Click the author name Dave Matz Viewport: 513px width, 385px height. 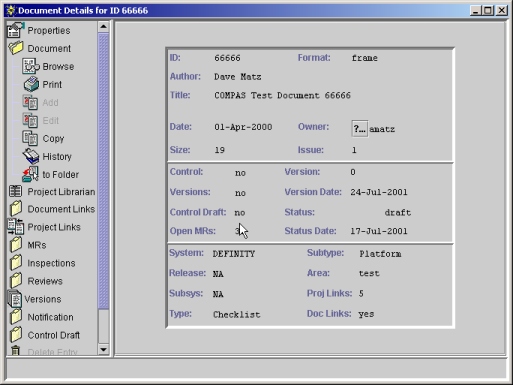pyautogui.click(x=237, y=77)
